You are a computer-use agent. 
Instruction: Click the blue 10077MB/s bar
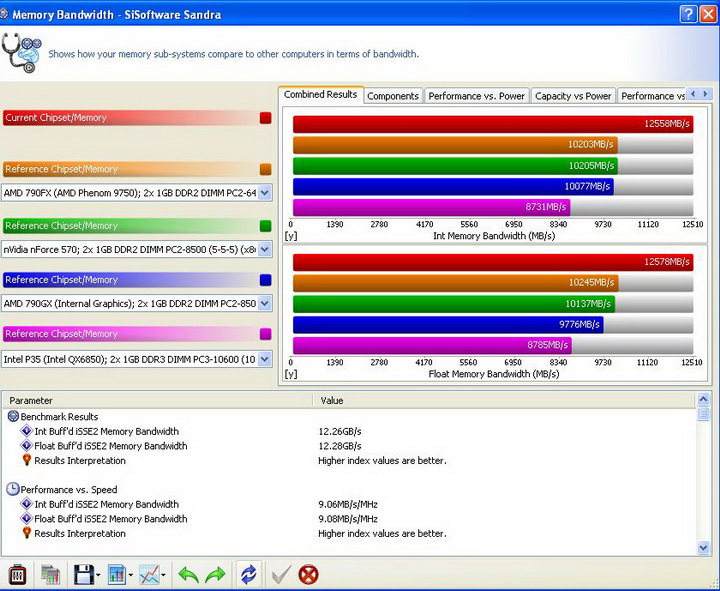[453, 186]
